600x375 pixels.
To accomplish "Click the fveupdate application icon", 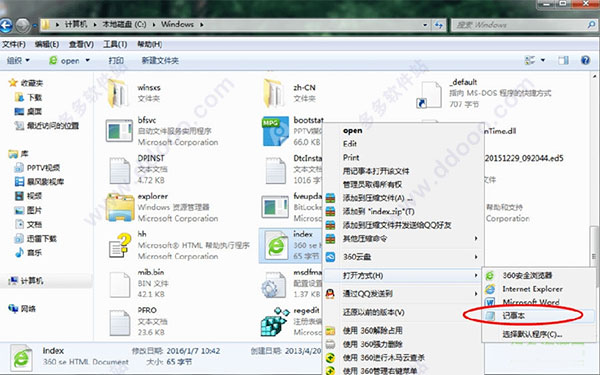I will [275, 207].
